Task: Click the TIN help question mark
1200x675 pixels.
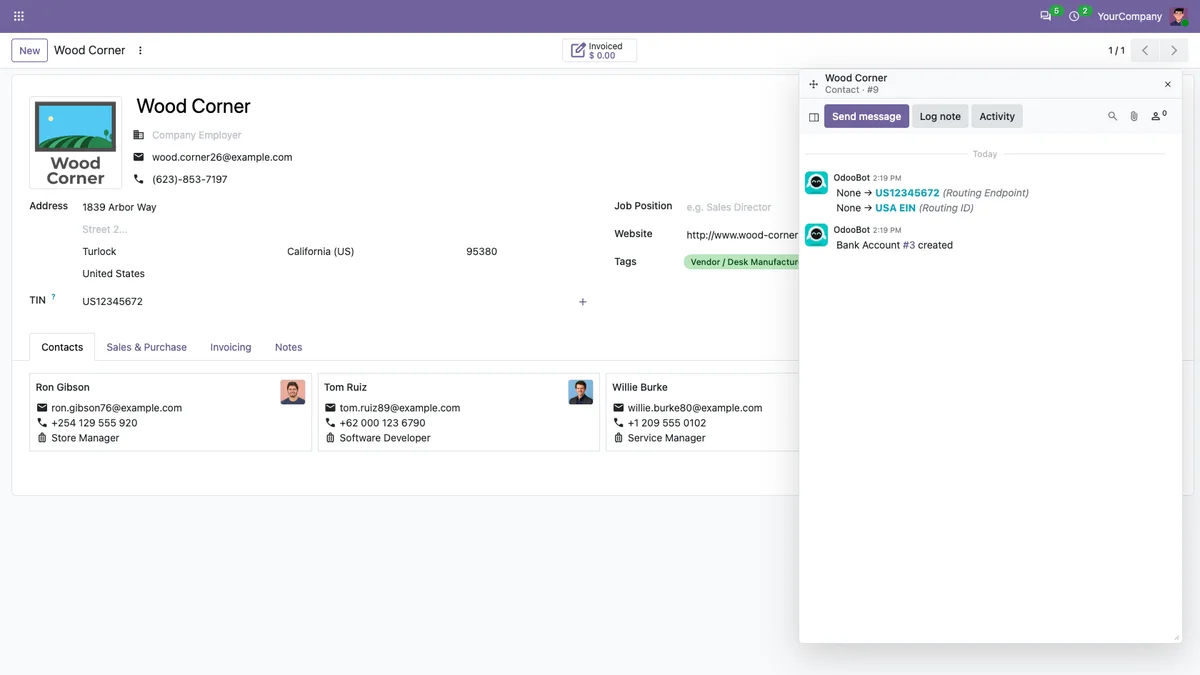Action: click(x=53, y=297)
